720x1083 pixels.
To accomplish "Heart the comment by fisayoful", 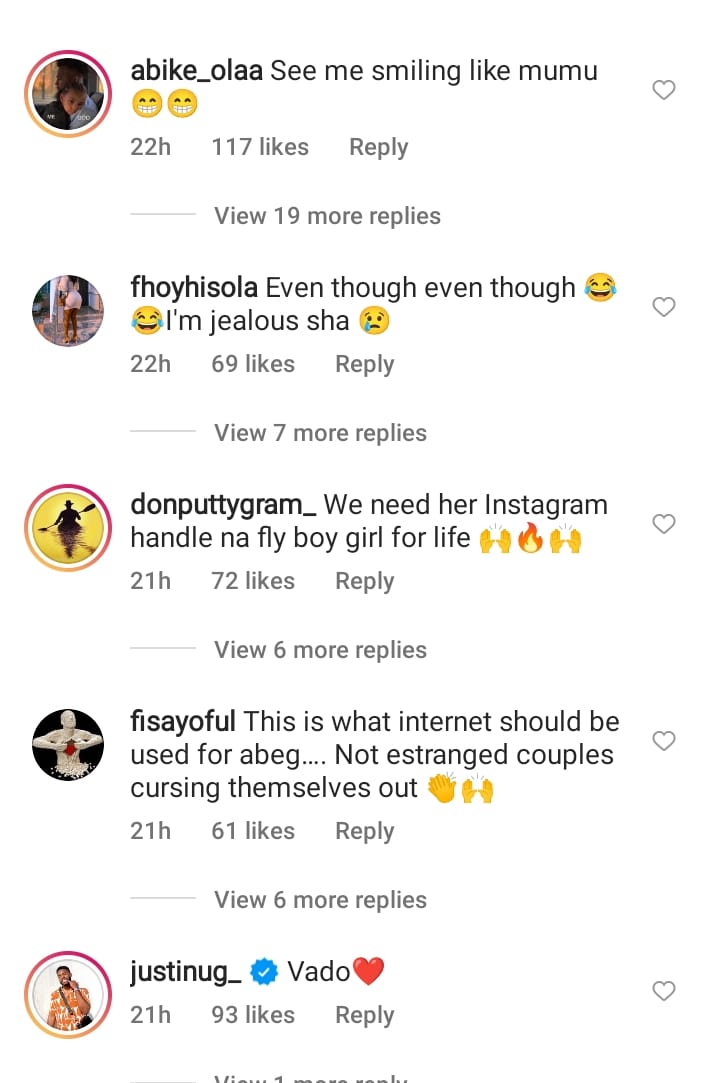I will coord(664,741).
